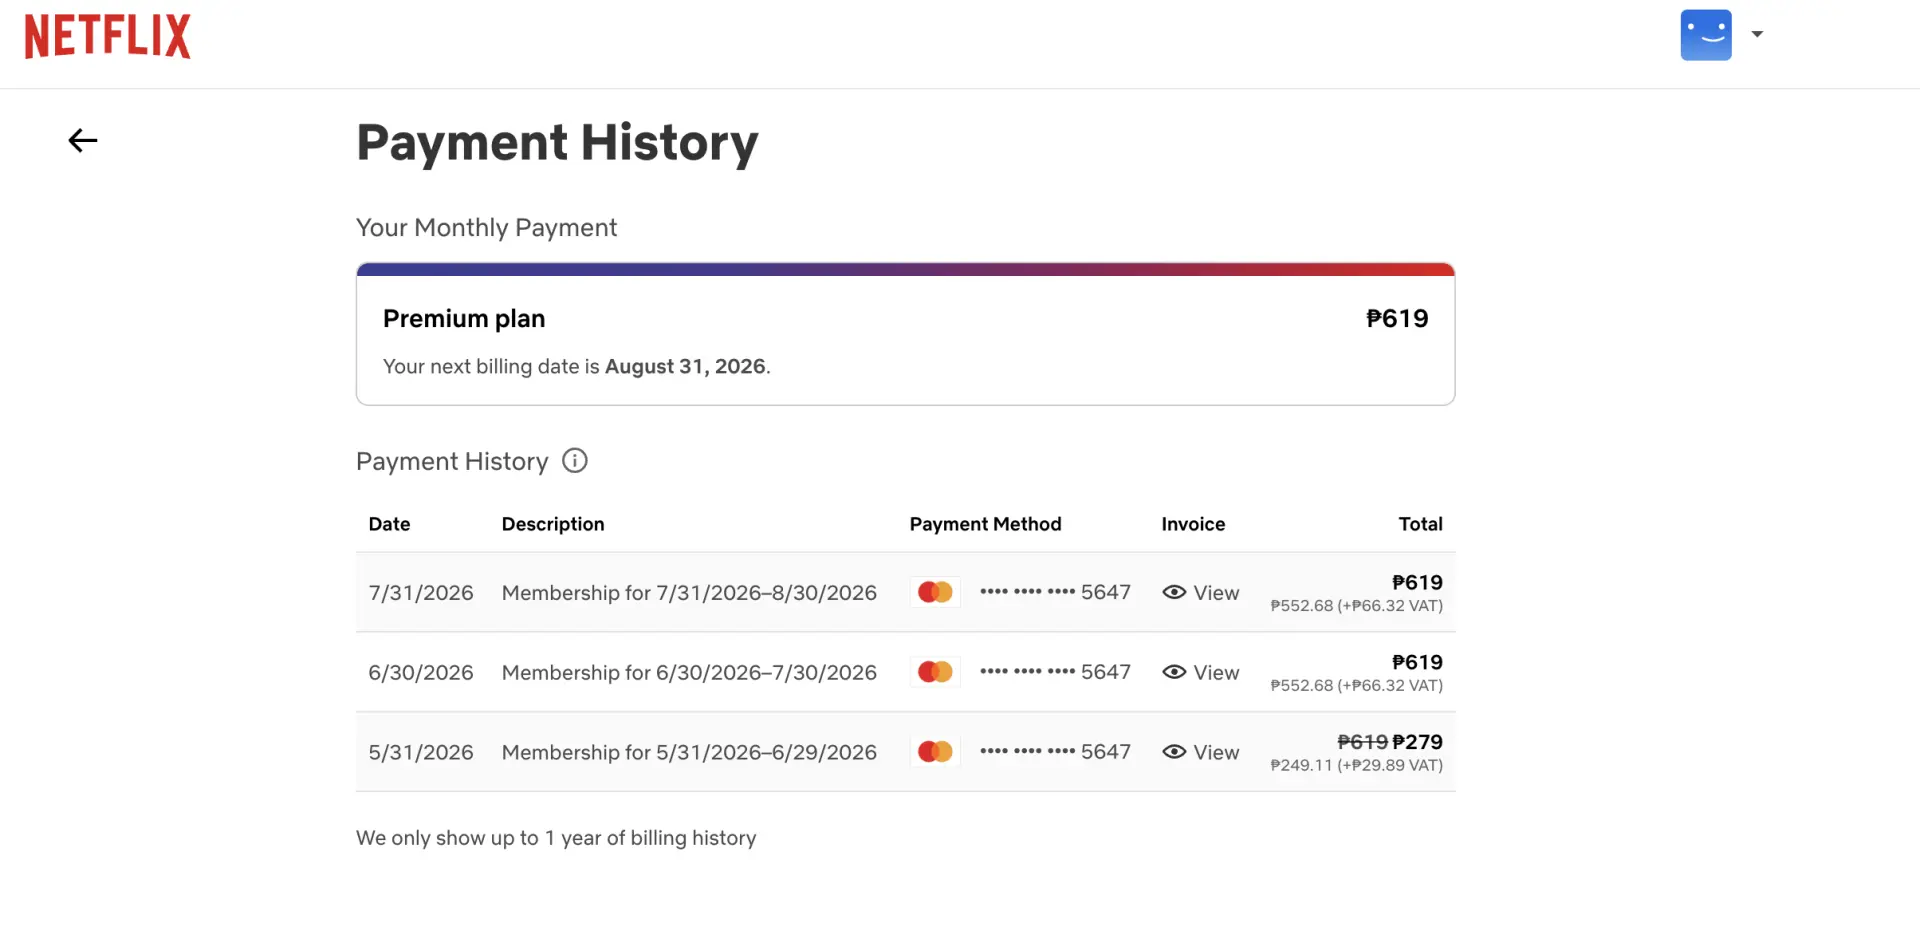Click card number ending 5647 in 7/31/2026 row
Viewport: 1920px width, 927px height.
point(1055,592)
